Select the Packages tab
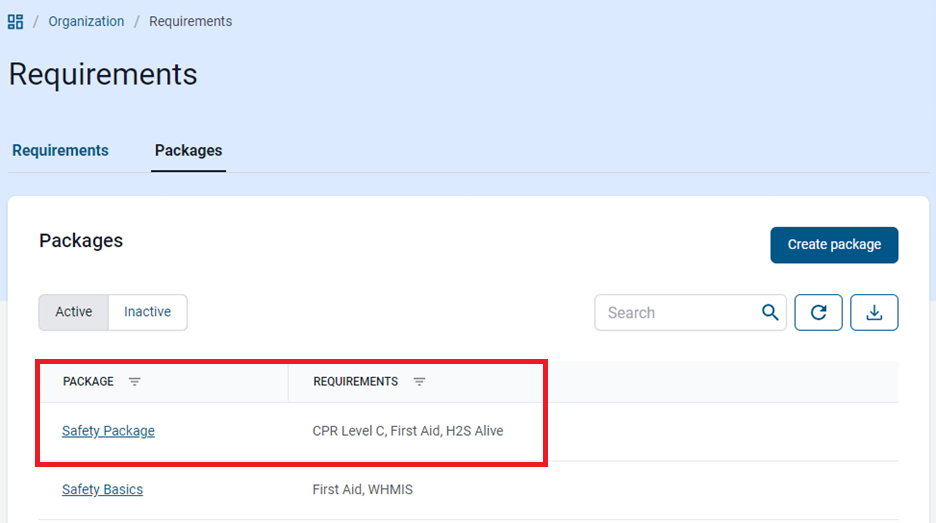This screenshot has height=523, width=936. click(188, 151)
